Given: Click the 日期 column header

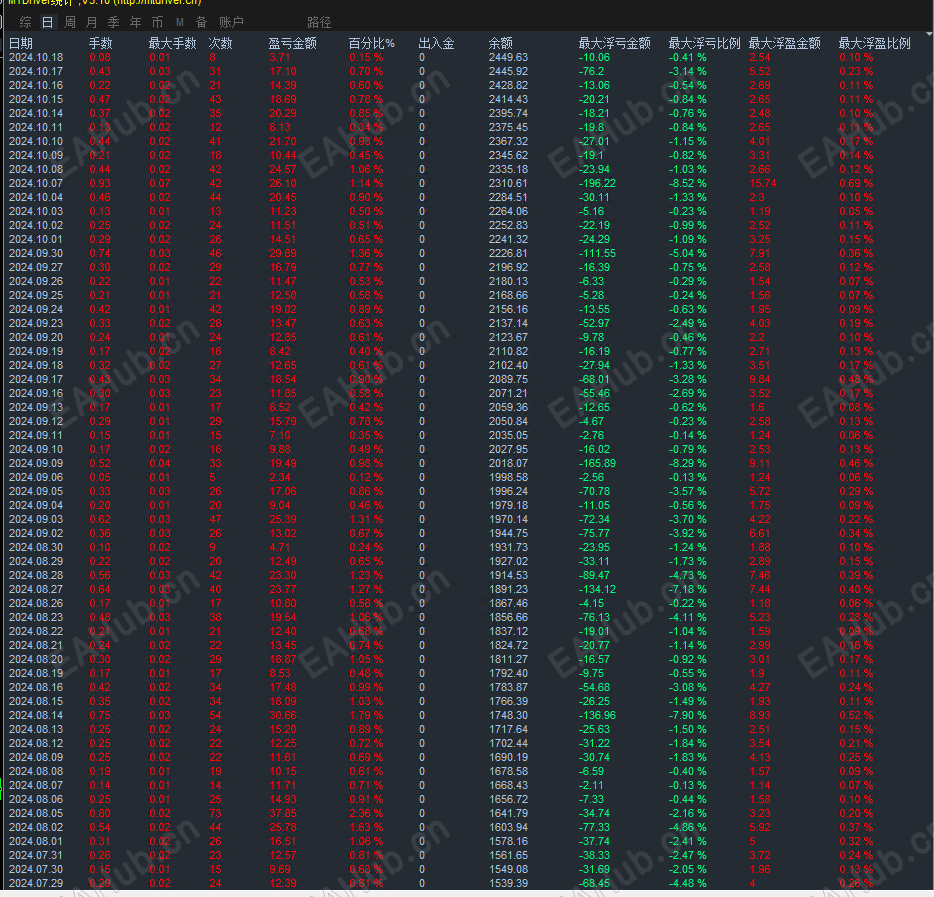Looking at the screenshot, I should [x=21, y=43].
